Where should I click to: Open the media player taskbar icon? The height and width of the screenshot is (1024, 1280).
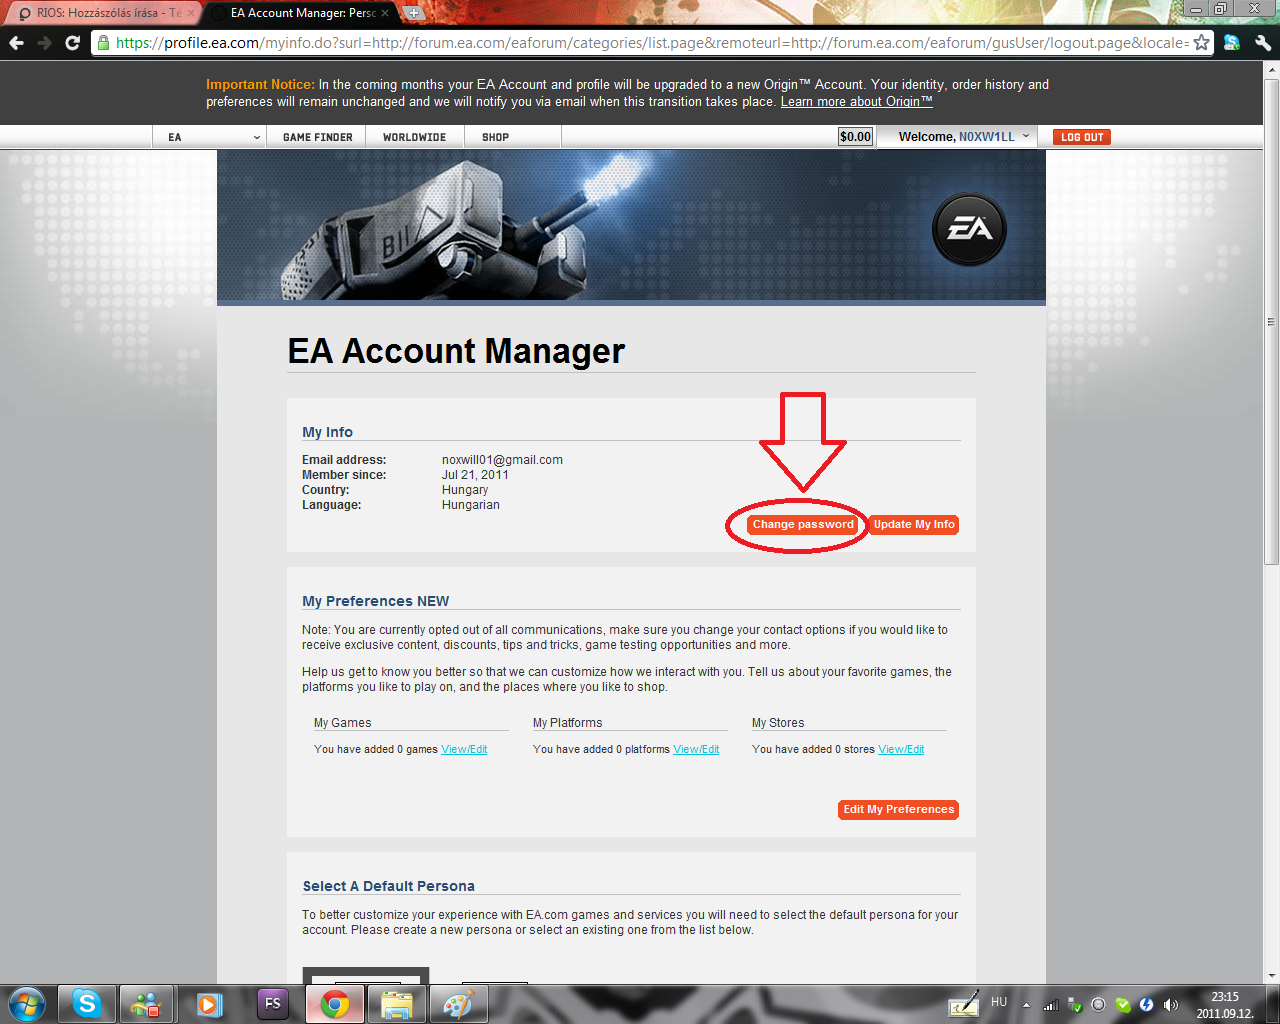209,1003
